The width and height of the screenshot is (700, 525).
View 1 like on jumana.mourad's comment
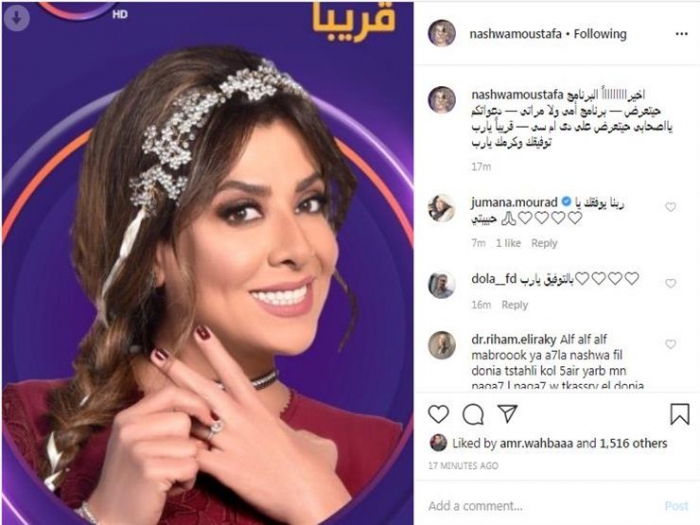508,243
